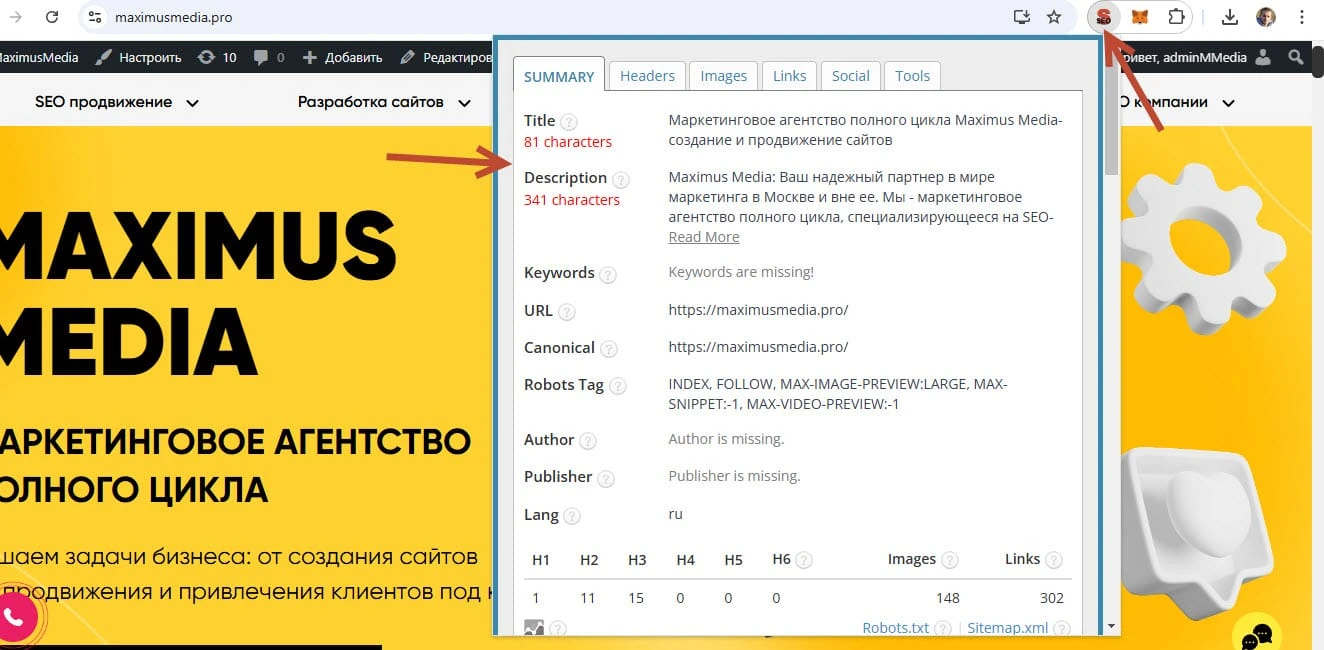This screenshot has height=650, width=1324.
Task: Click the help icon next to Lang
Action: 572,516
